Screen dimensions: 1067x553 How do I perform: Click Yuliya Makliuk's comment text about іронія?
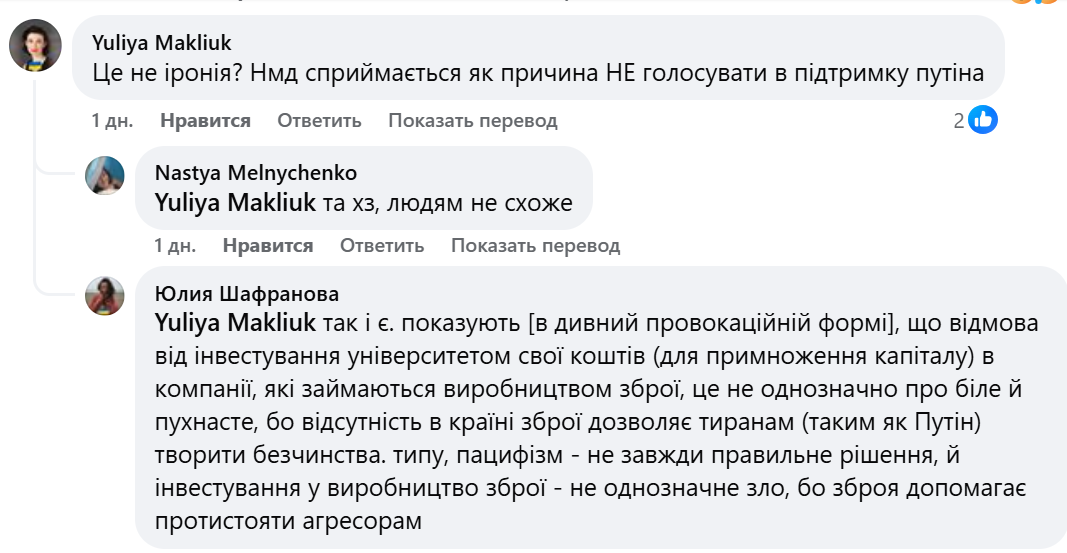coord(538,72)
